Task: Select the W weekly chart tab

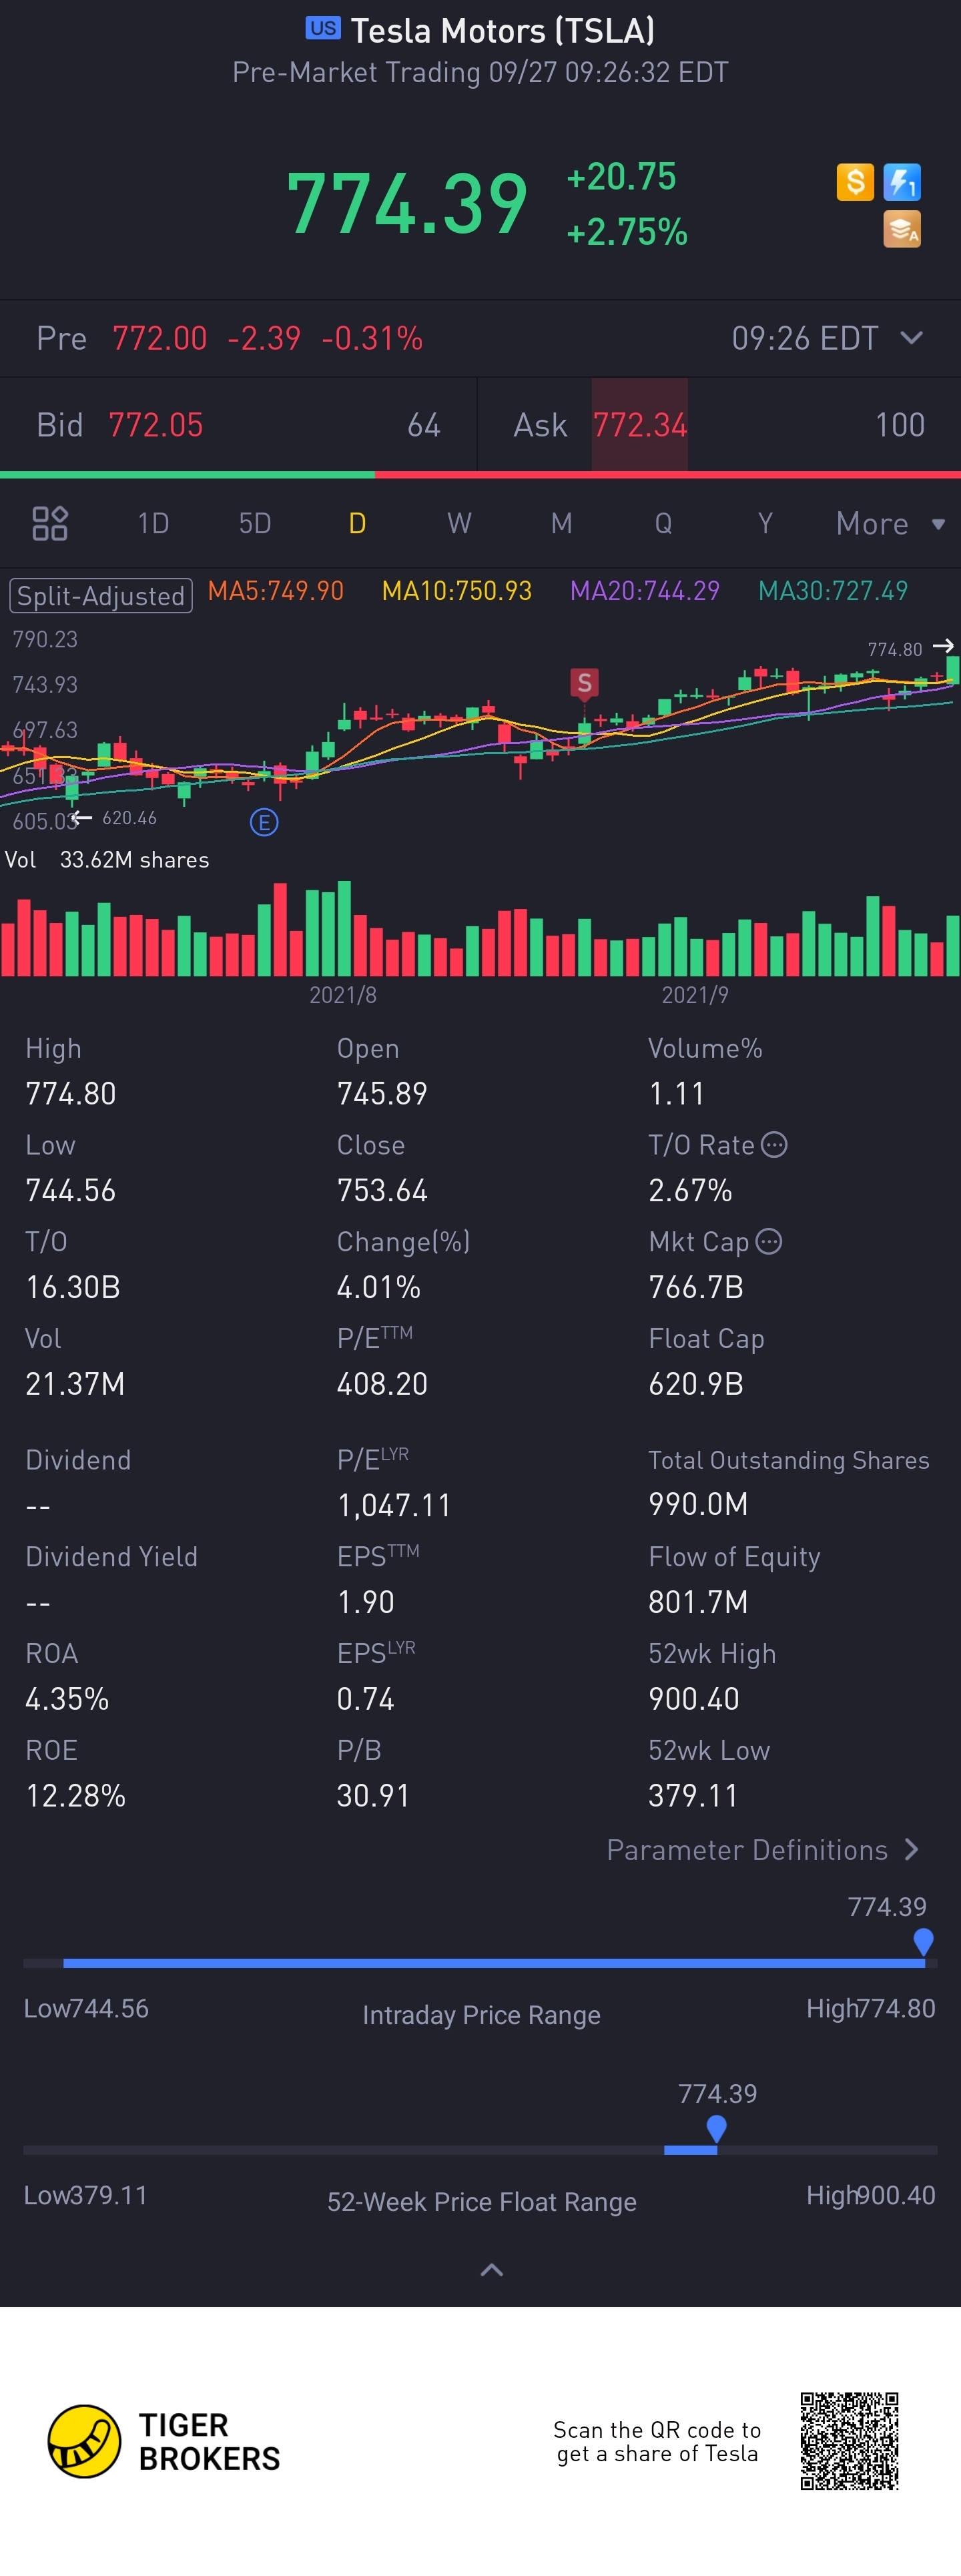Action: pos(459,523)
